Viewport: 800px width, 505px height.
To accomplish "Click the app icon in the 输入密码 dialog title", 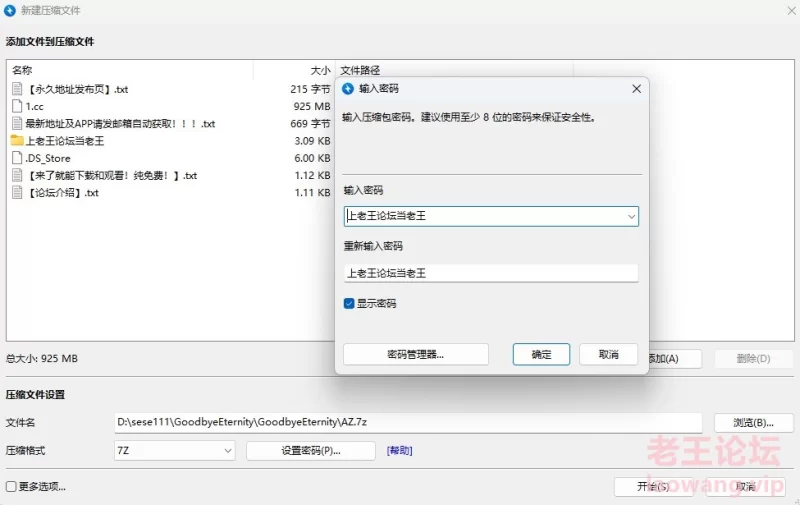I will pyautogui.click(x=348, y=89).
